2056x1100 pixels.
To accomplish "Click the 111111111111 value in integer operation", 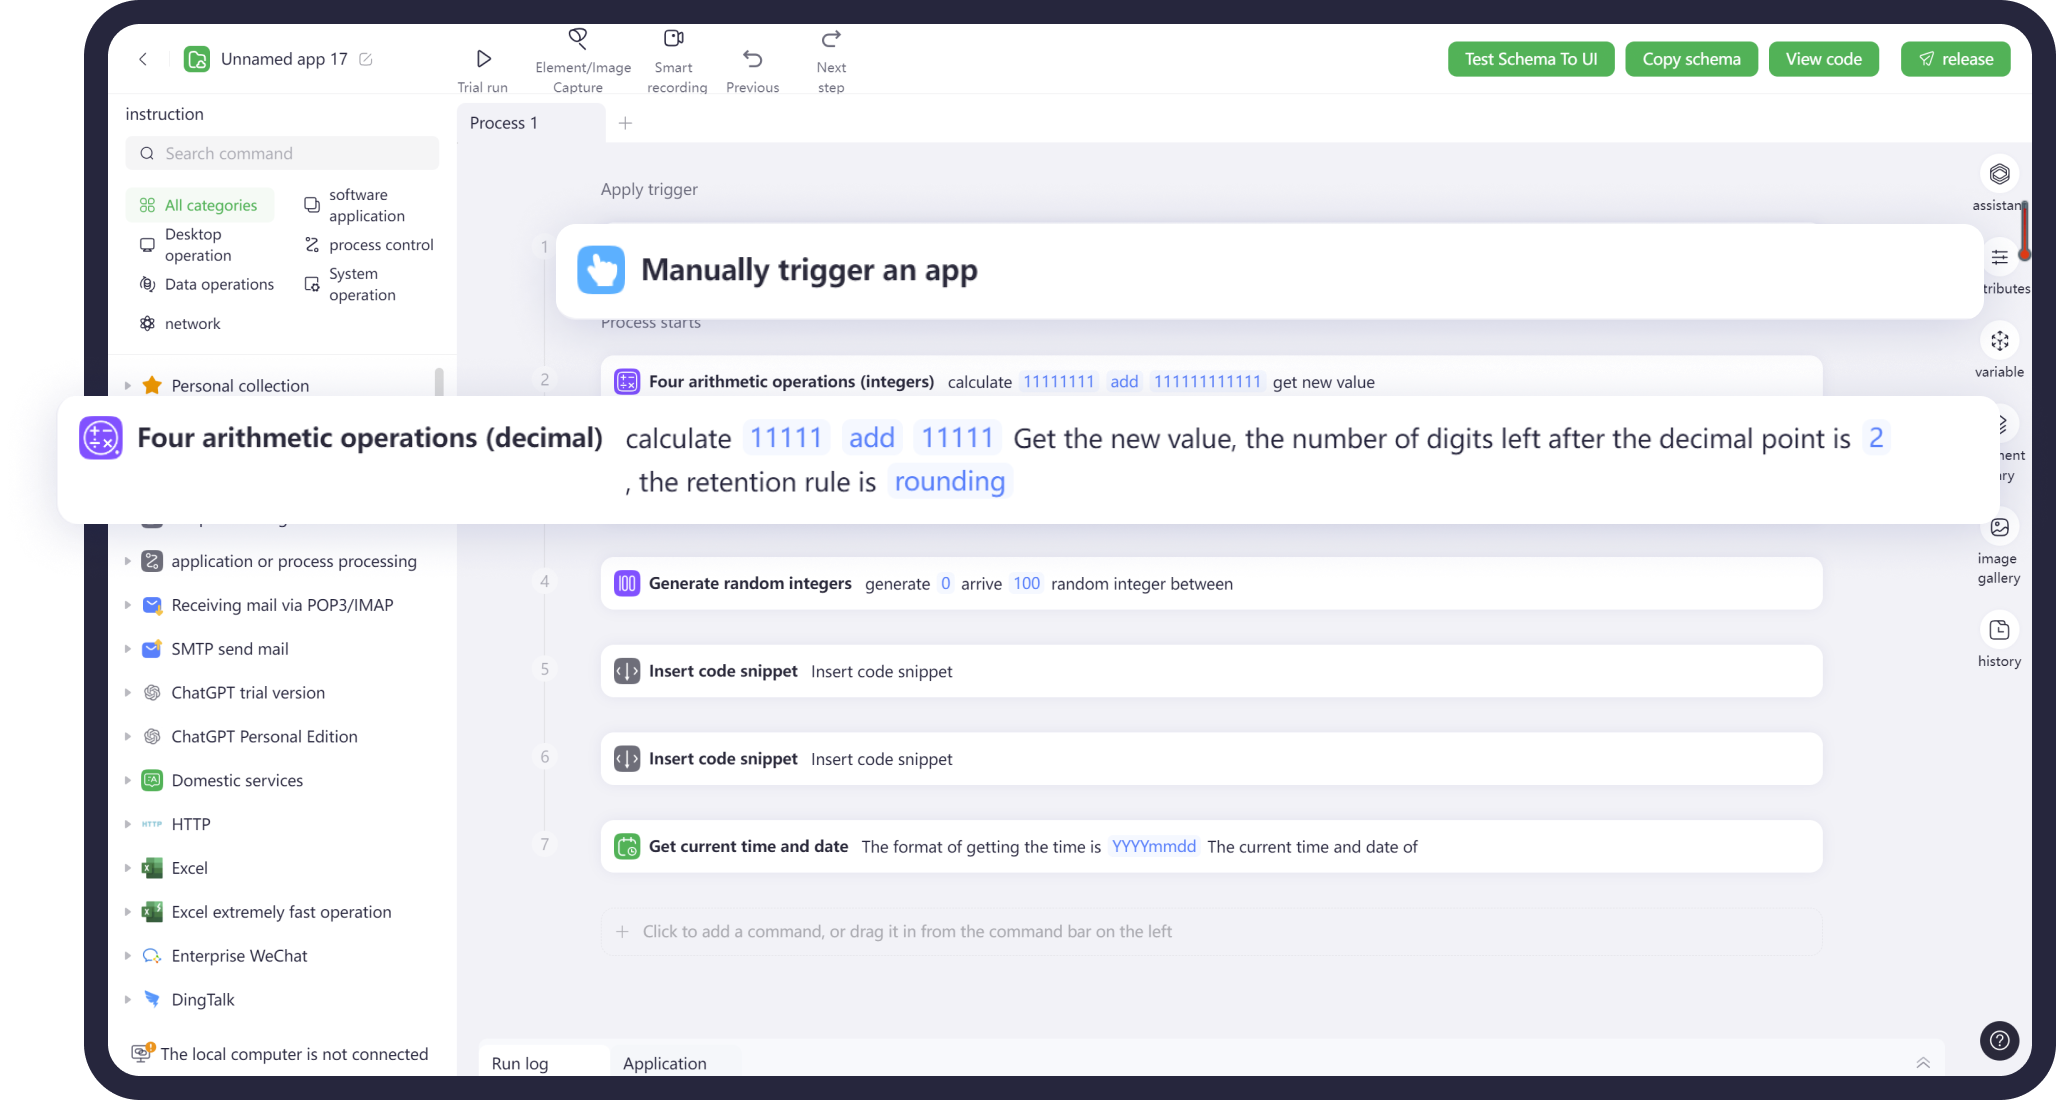I will point(1207,382).
